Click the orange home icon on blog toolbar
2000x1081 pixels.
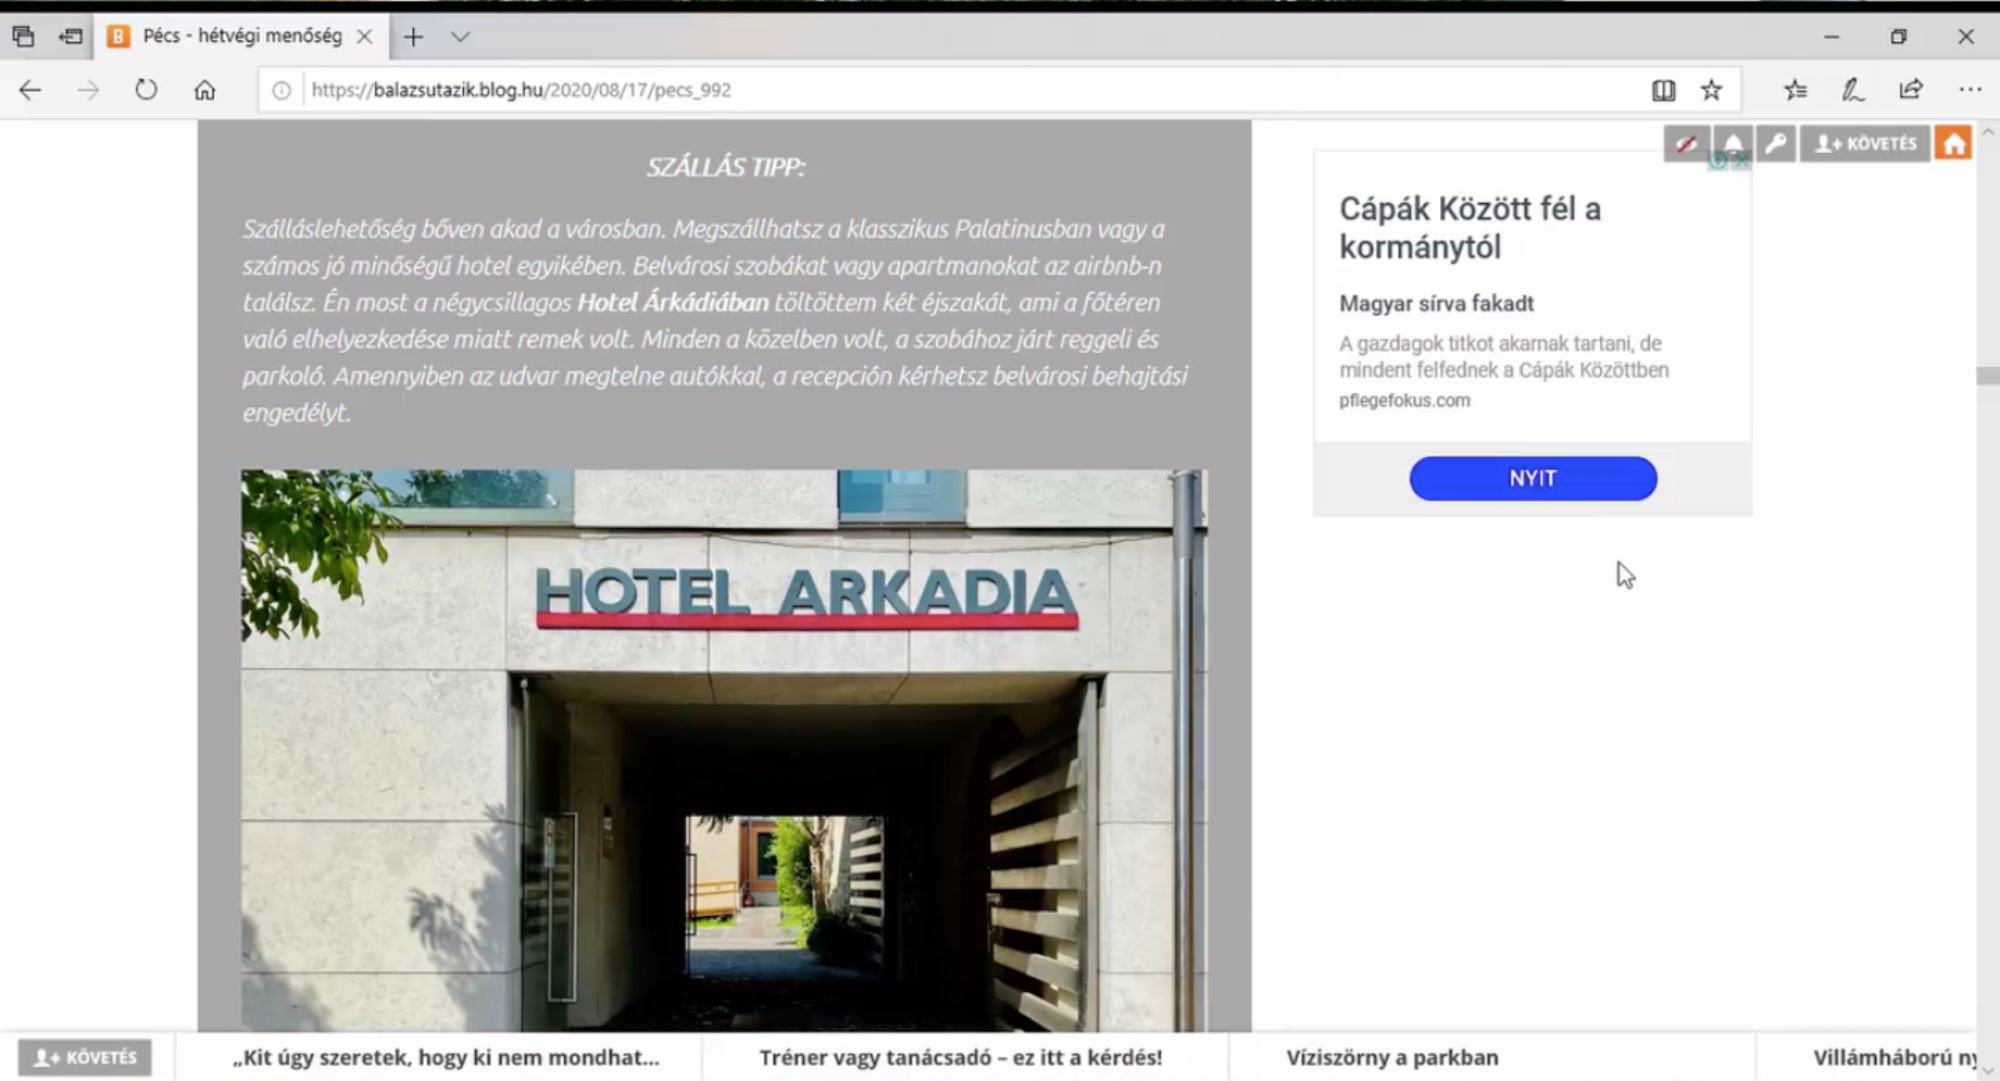(1953, 144)
